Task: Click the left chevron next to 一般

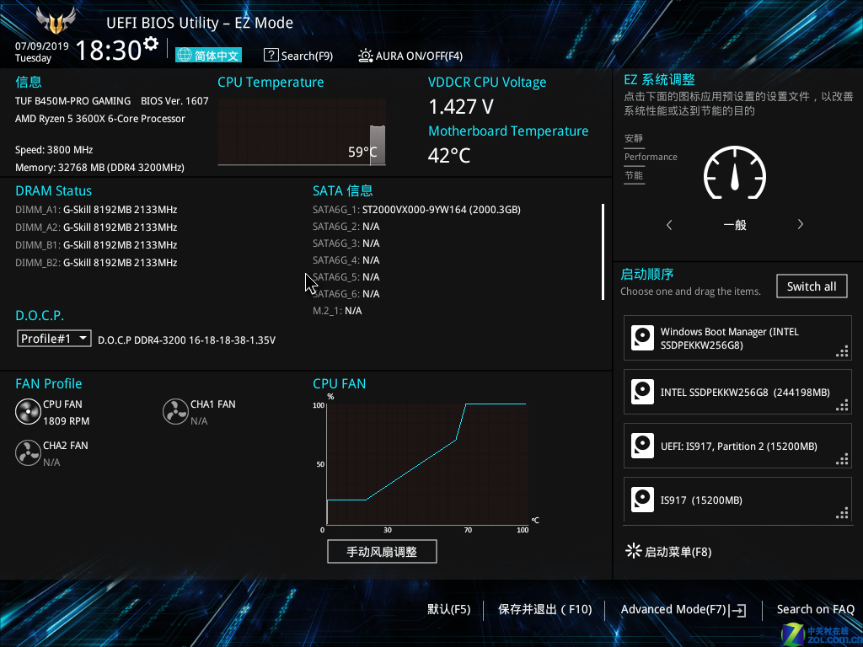Action: pyautogui.click(x=669, y=224)
